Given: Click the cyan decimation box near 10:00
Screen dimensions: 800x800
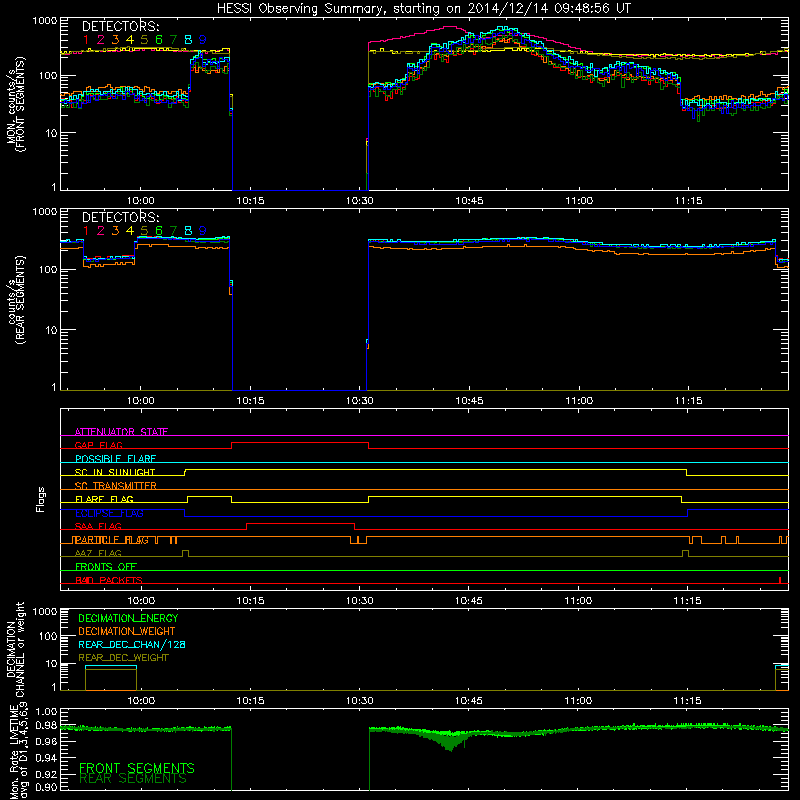Looking at the screenshot, I should 111,666.
